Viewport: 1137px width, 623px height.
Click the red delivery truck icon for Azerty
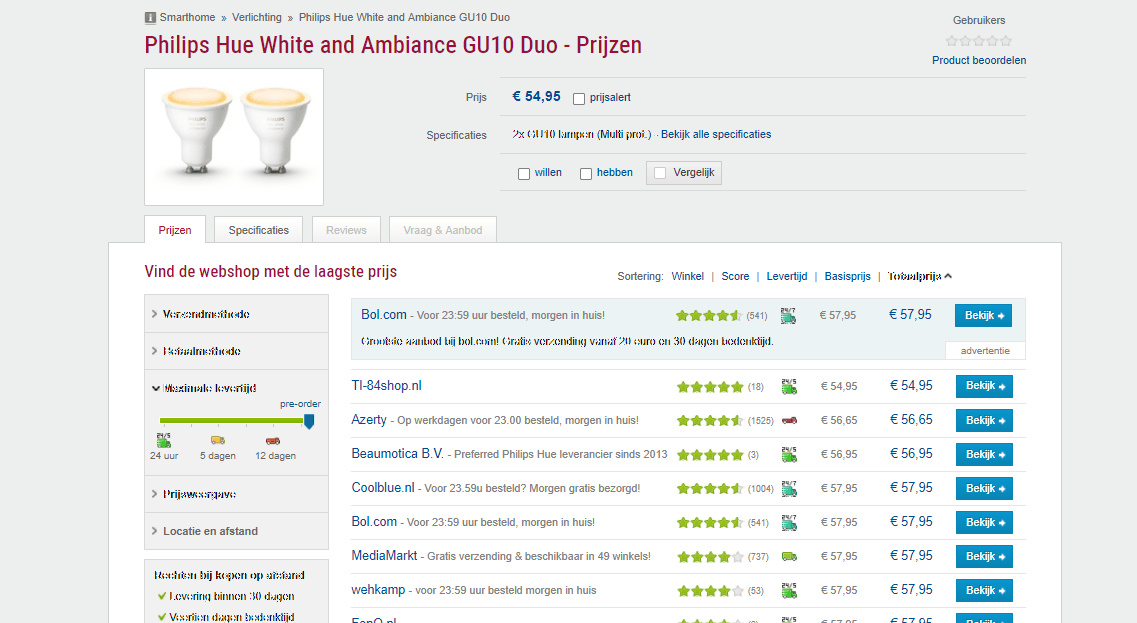(790, 421)
